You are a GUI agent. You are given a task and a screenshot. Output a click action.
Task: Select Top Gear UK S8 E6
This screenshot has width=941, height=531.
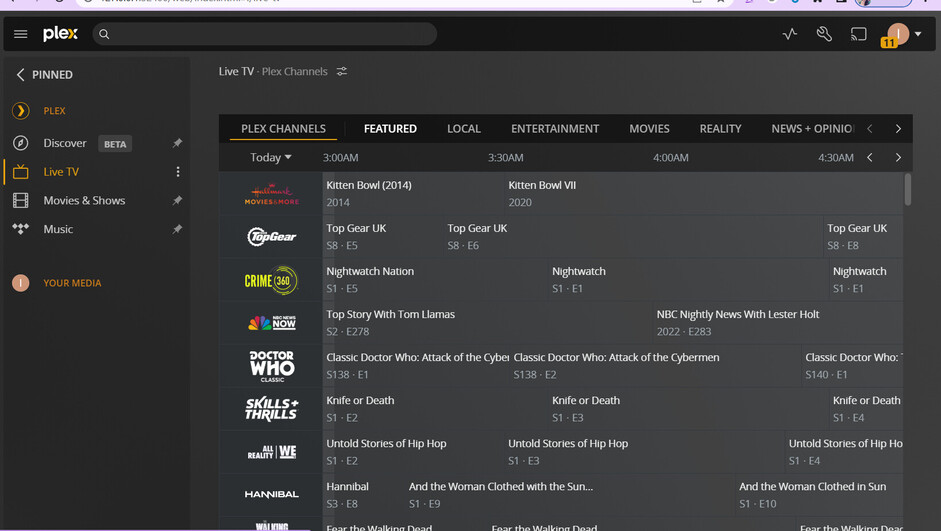(x=633, y=236)
